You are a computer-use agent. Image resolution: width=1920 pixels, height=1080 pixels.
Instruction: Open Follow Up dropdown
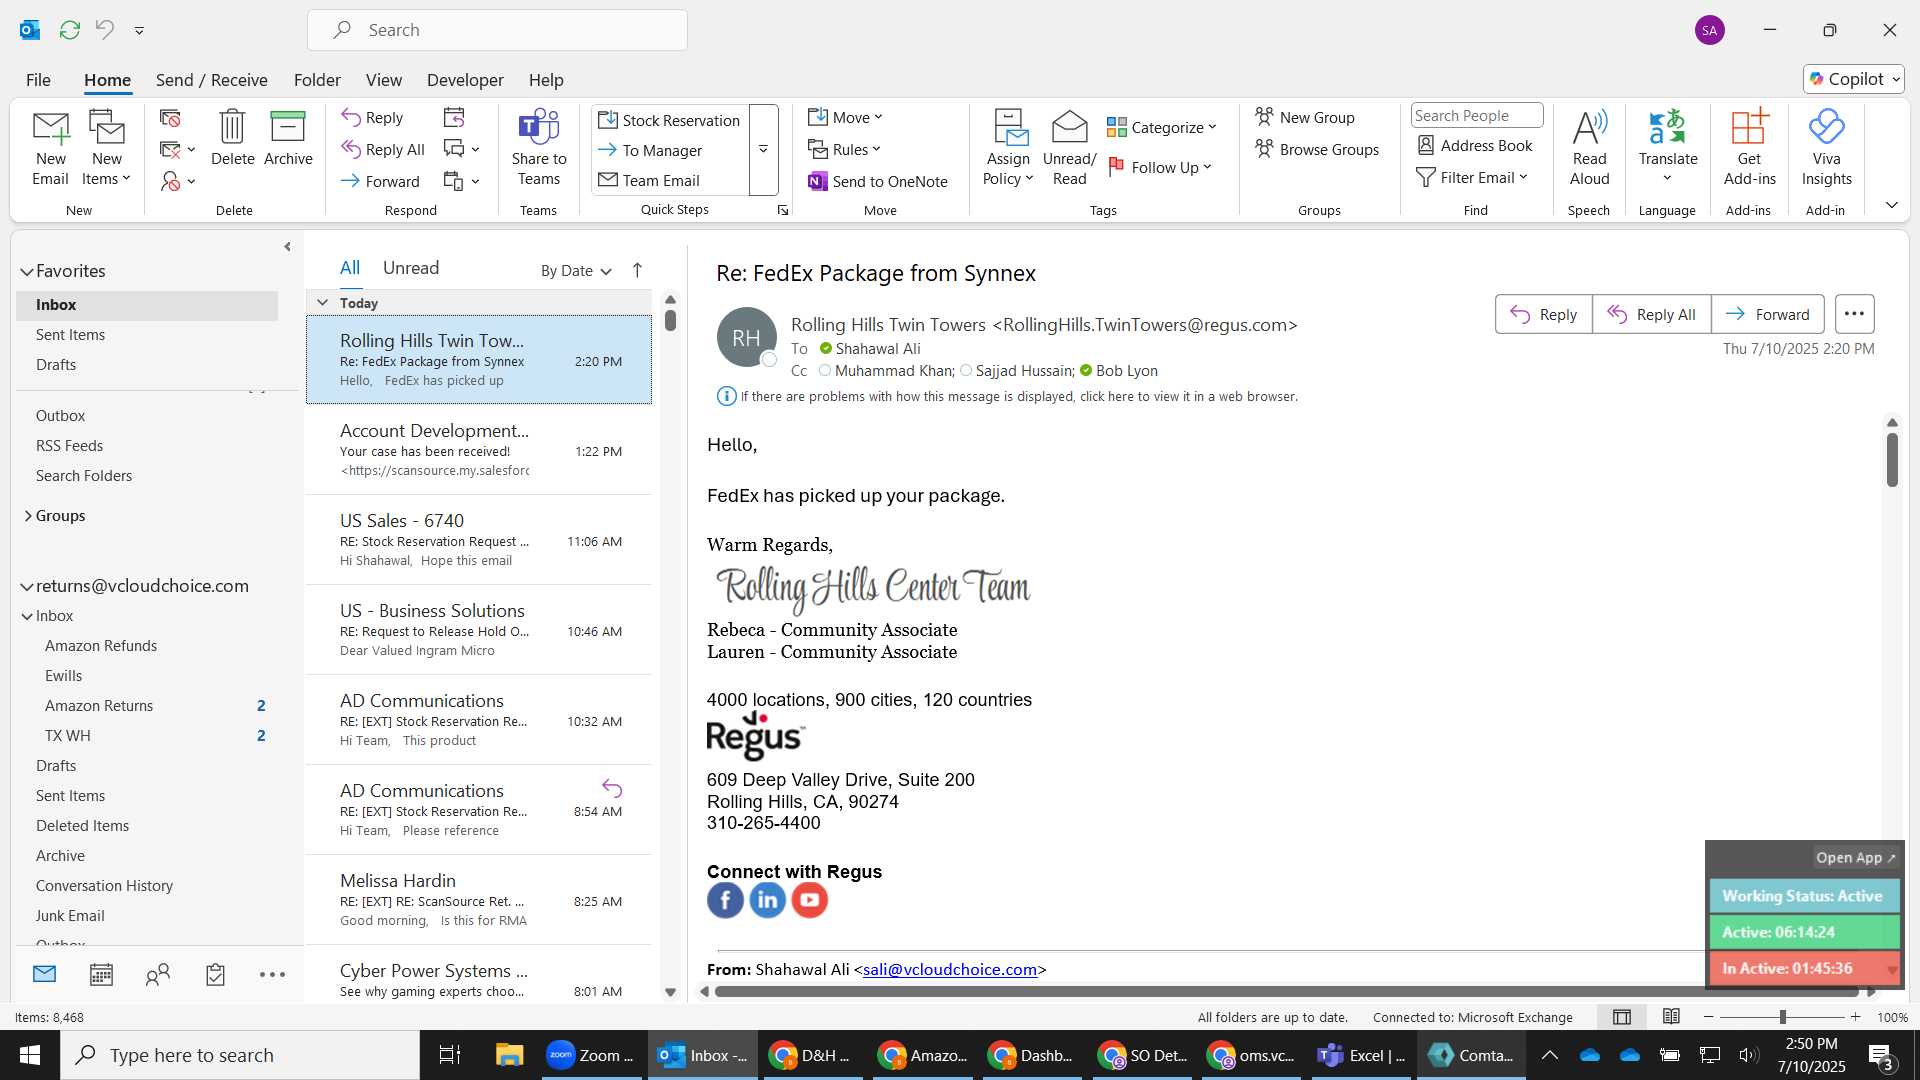[x=1160, y=167]
